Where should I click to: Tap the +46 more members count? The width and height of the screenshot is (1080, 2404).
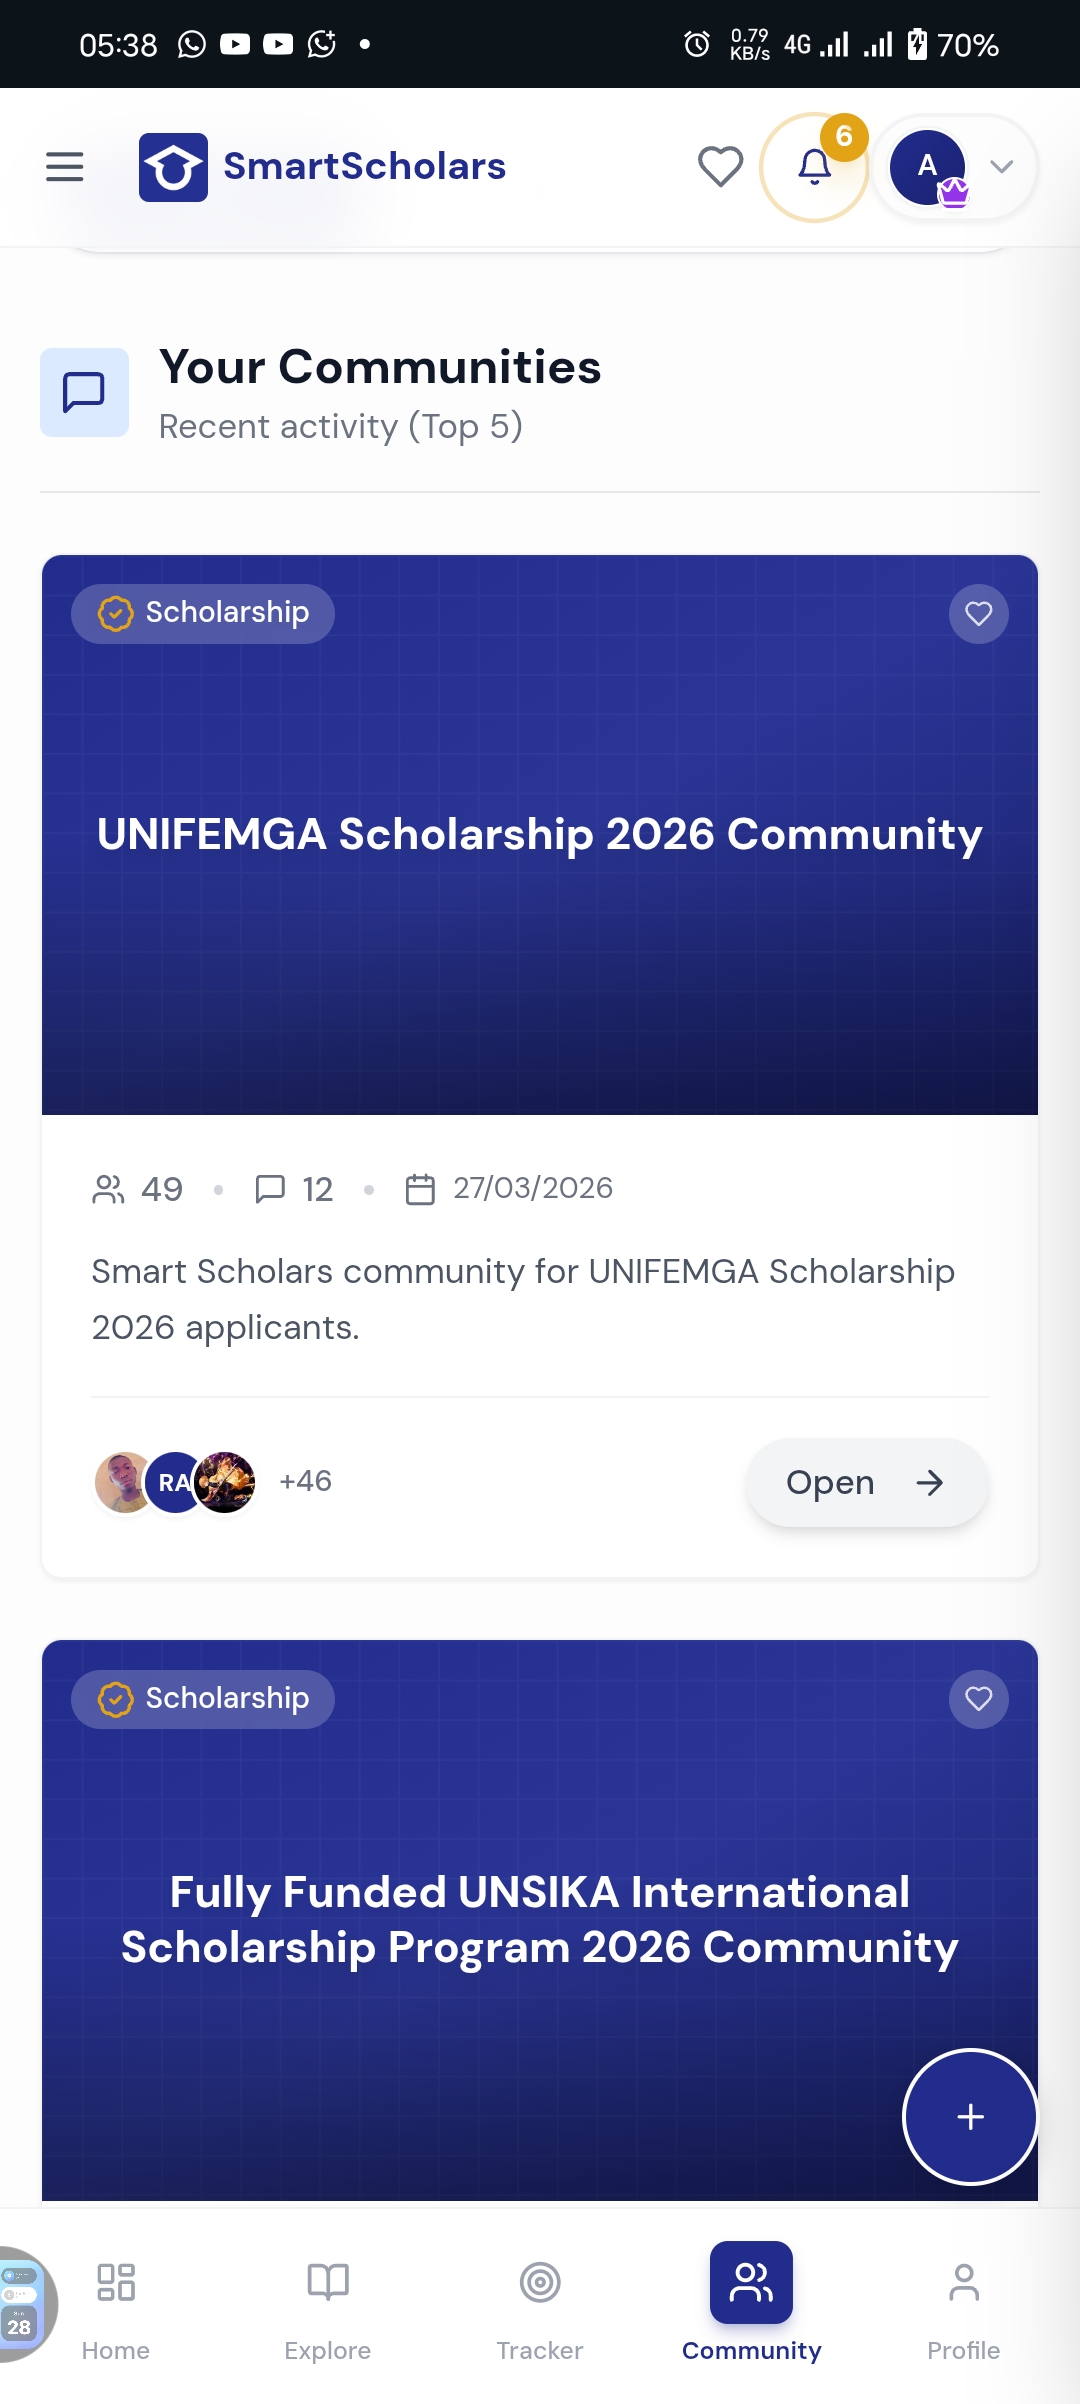click(305, 1481)
